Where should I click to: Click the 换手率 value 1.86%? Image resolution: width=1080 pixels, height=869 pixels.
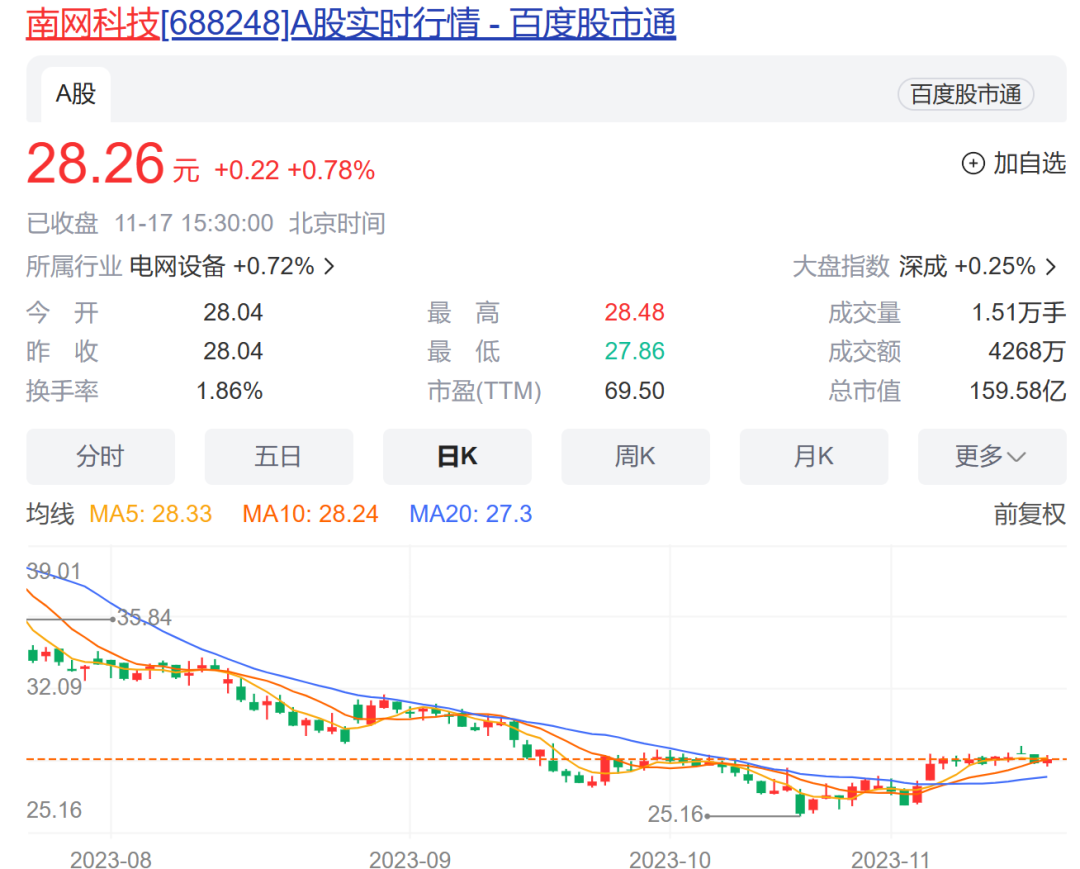pos(229,391)
